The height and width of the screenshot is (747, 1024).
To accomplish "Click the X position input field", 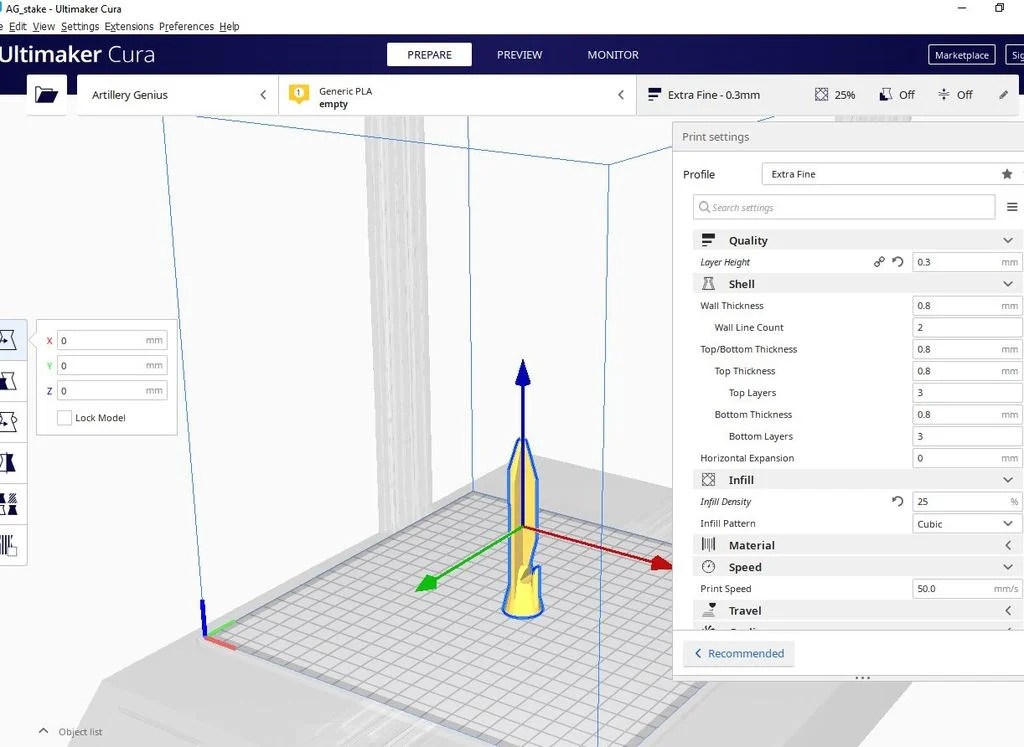I will (112, 340).
